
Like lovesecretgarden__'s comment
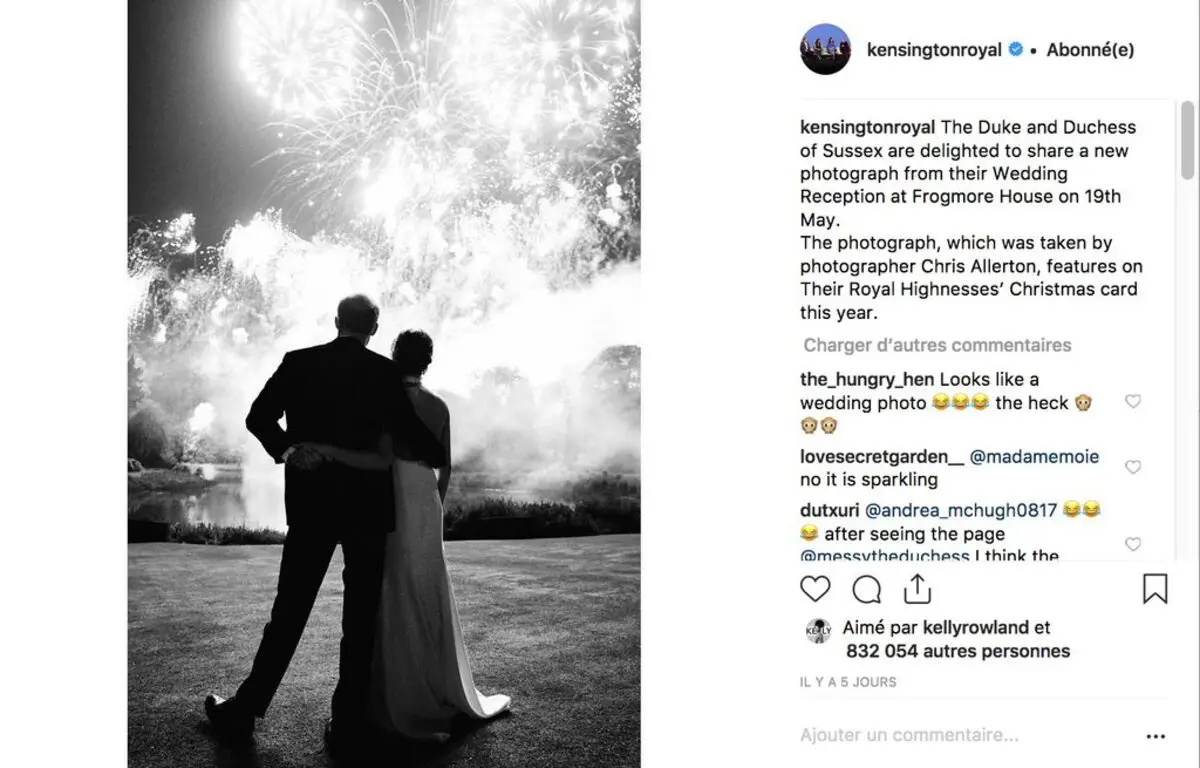tap(1133, 467)
